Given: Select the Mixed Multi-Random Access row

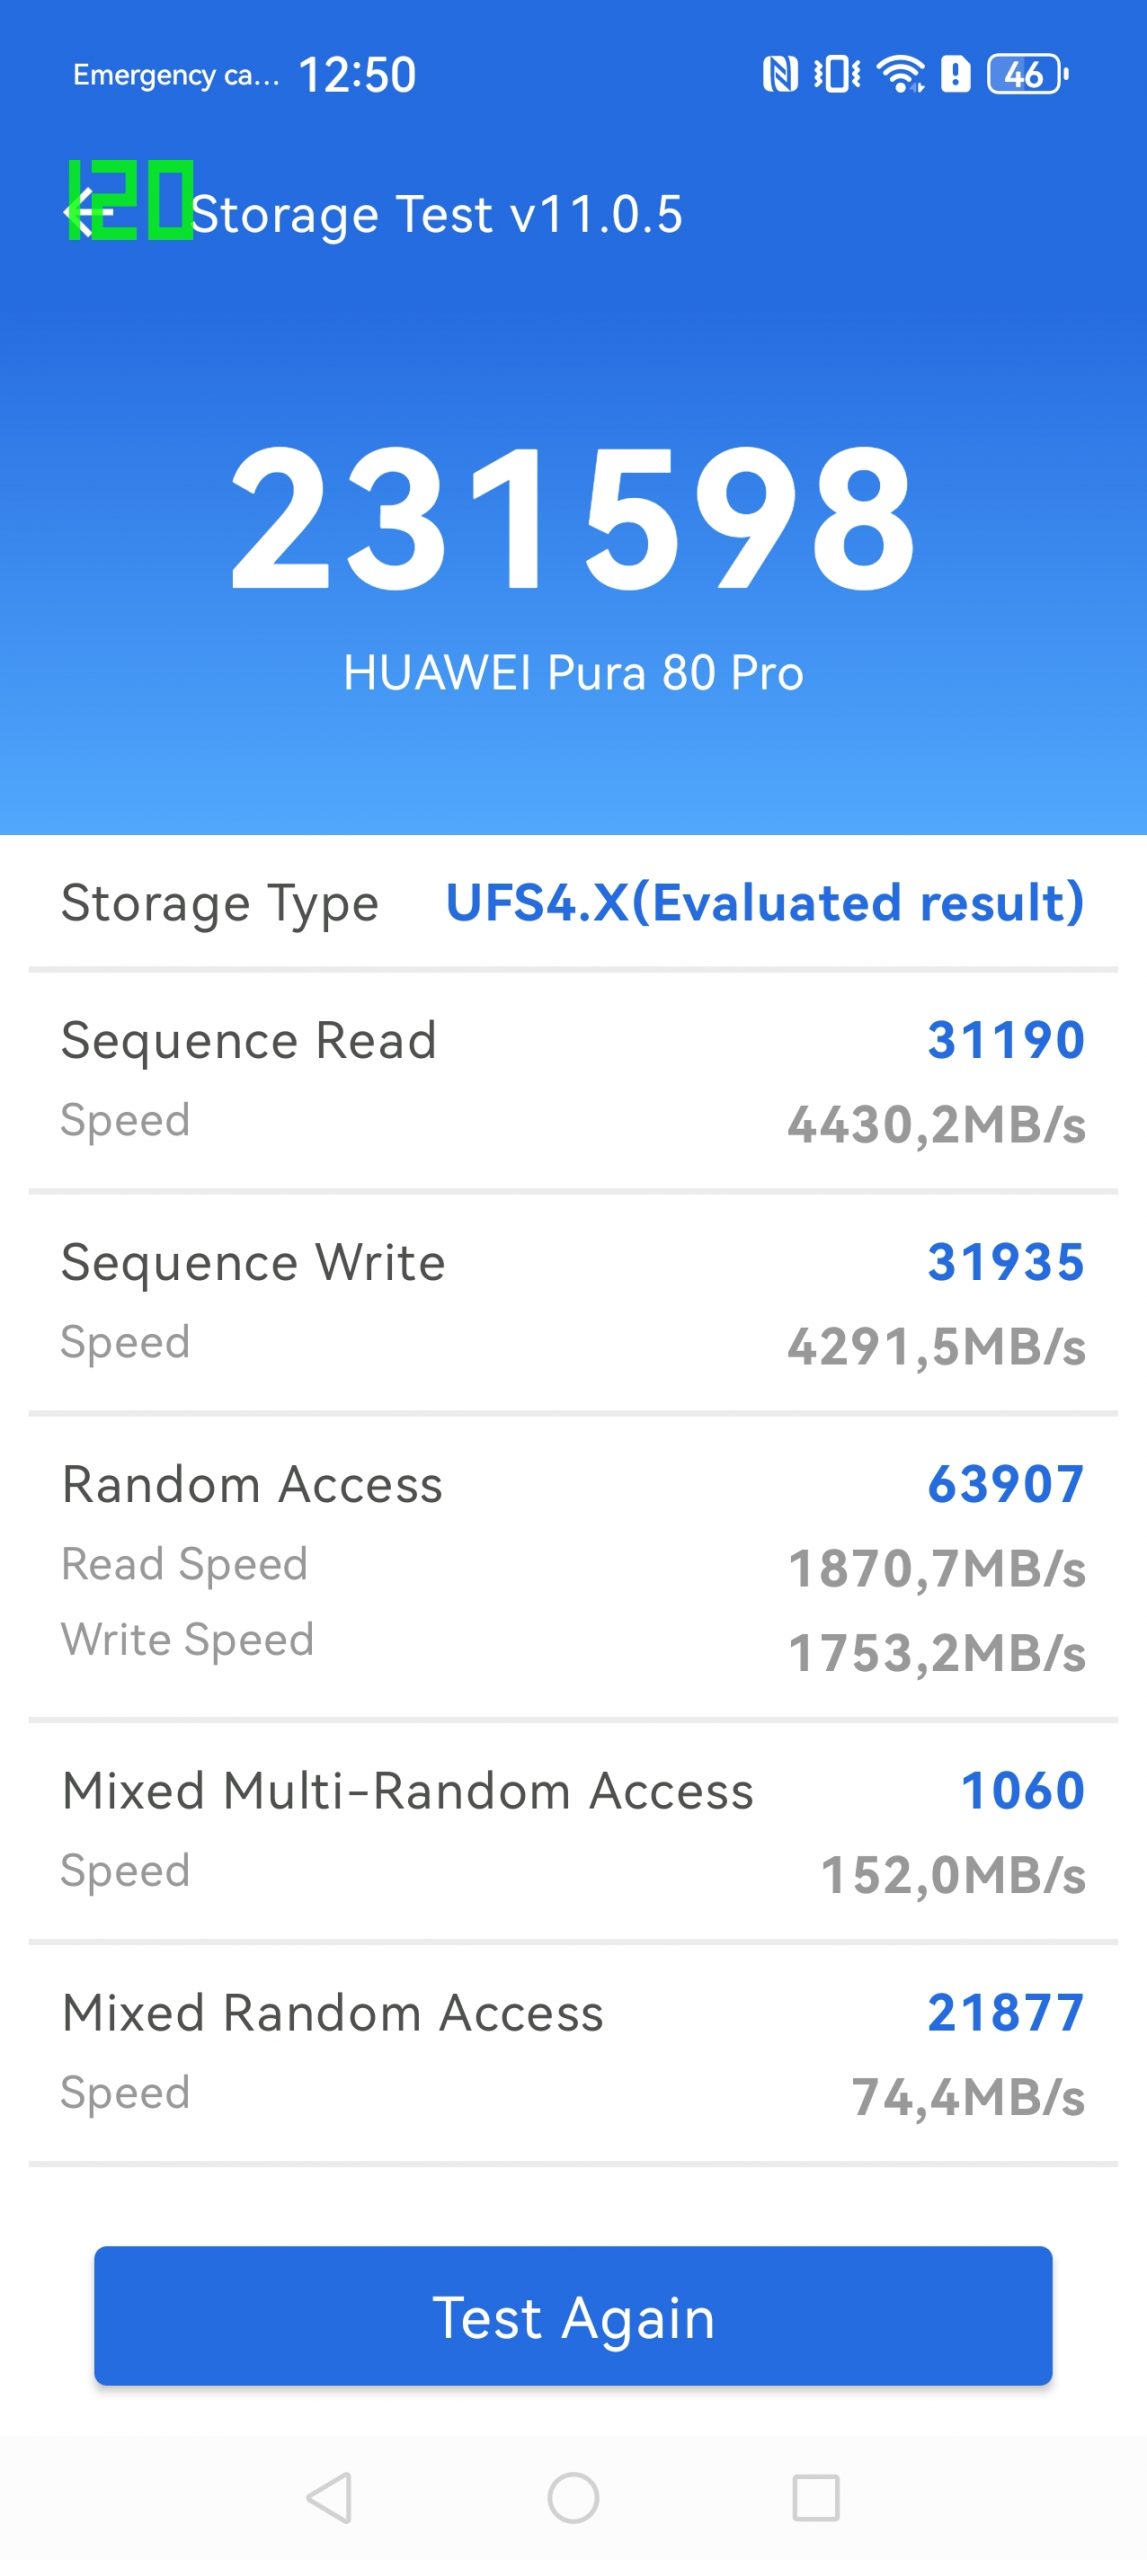Looking at the screenshot, I should coord(573,1830).
